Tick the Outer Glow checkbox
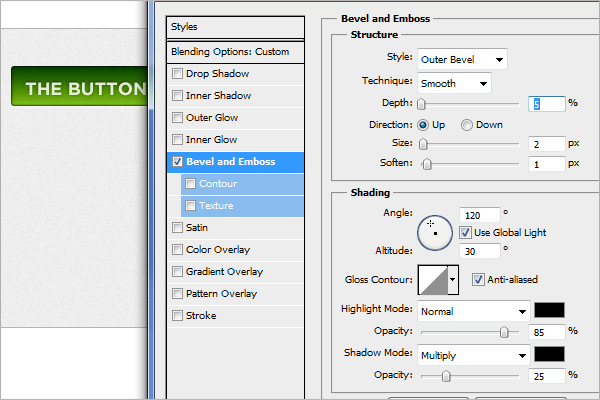 pos(177,117)
